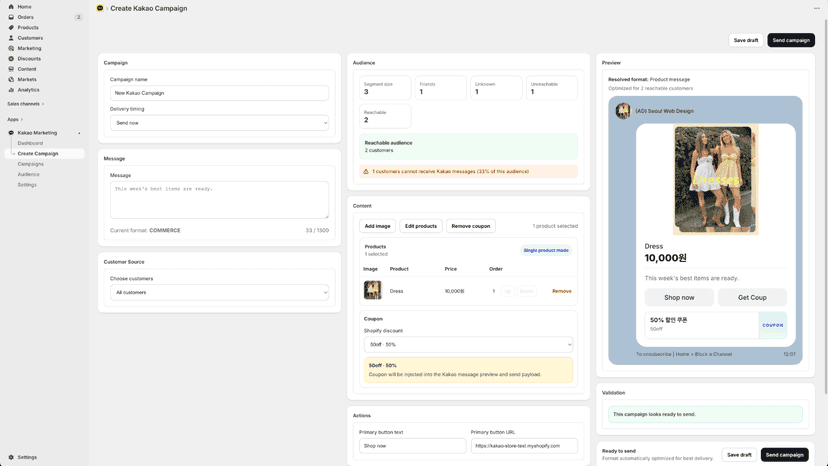Click top Send campaign button

tap(791, 40)
